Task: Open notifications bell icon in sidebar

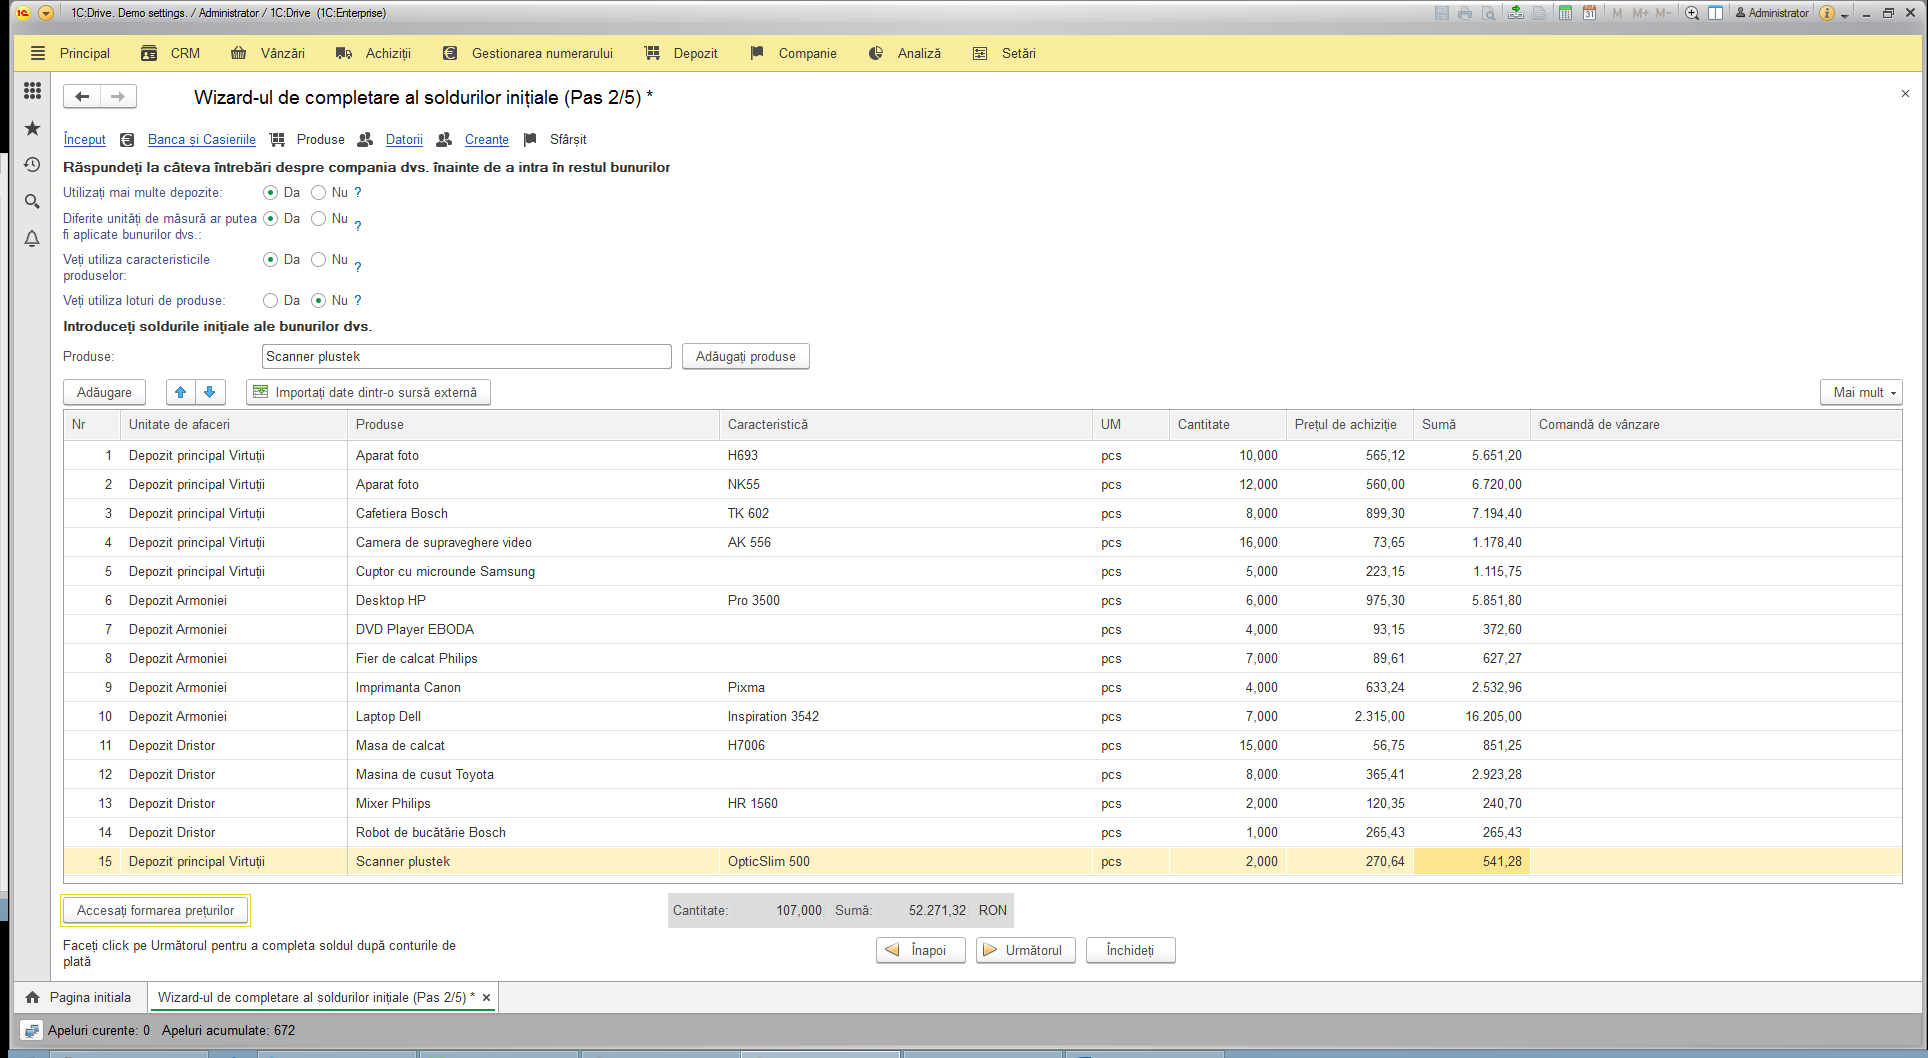Action: pyautogui.click(x=32, y=238)
